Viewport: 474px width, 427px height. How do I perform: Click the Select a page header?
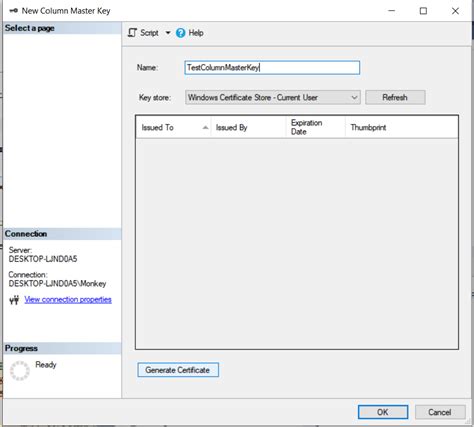click(62, 28)
